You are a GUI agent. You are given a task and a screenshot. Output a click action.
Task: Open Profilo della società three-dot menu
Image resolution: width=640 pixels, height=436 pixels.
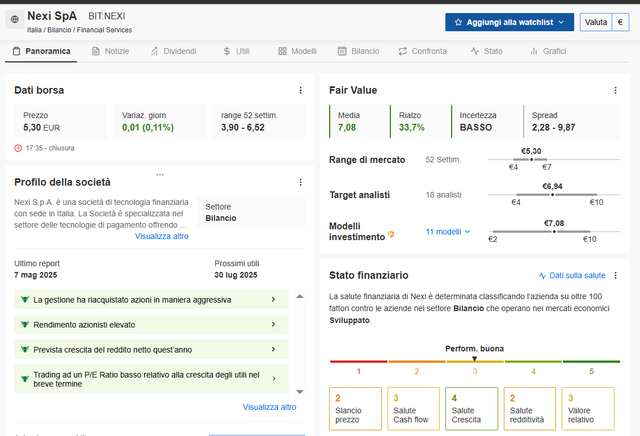[x=300, y=182]
